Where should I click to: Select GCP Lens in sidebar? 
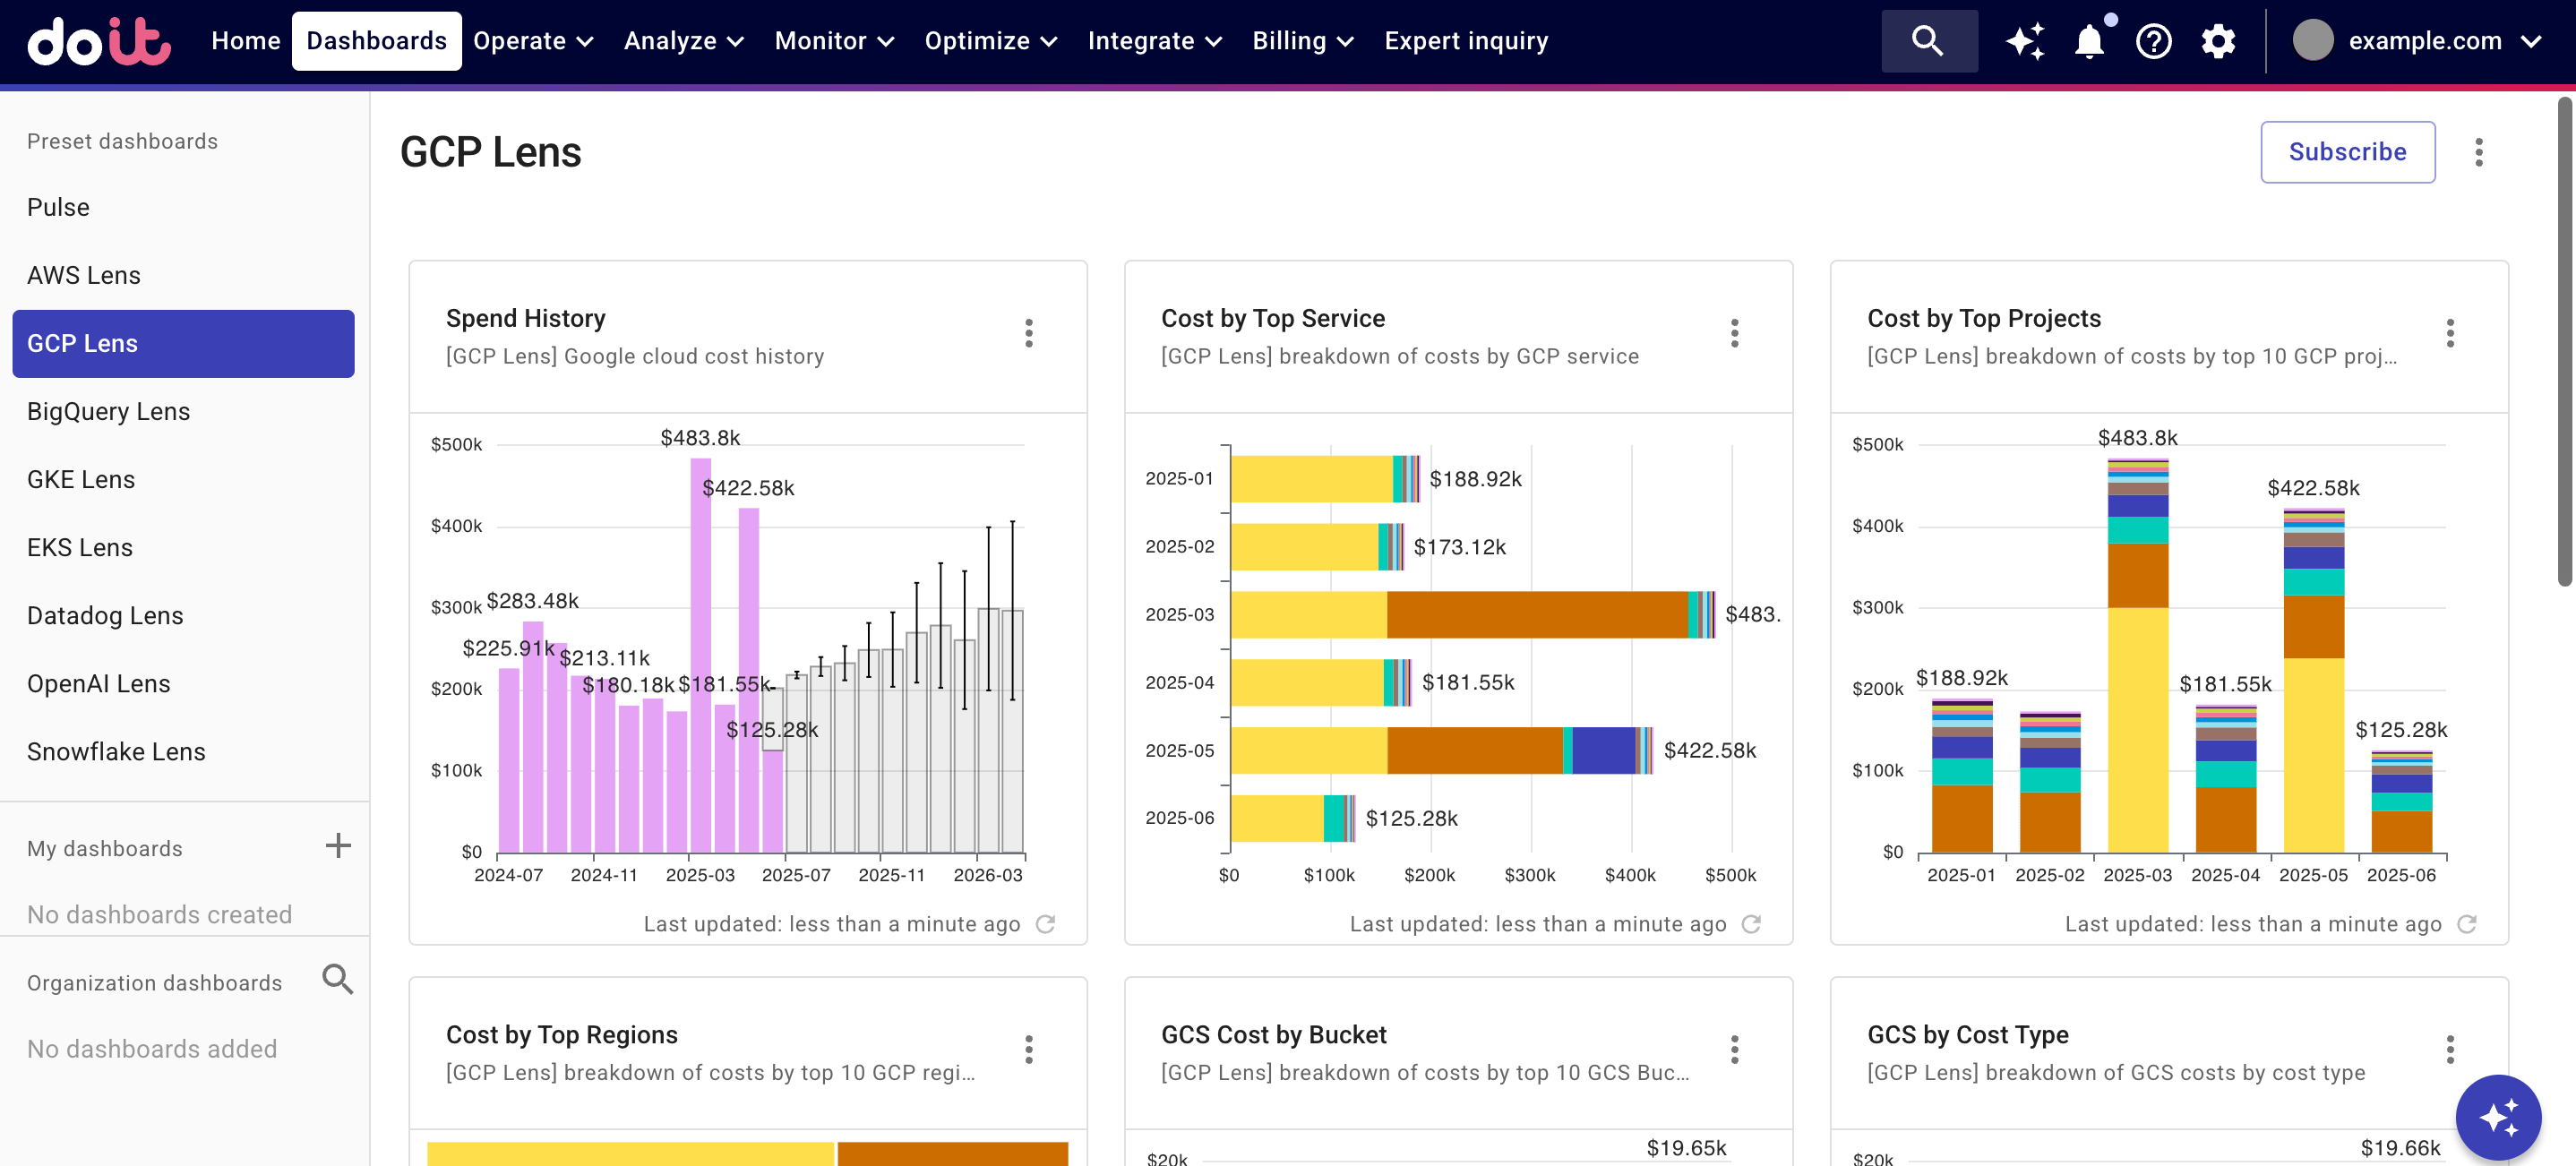(184, 343)
